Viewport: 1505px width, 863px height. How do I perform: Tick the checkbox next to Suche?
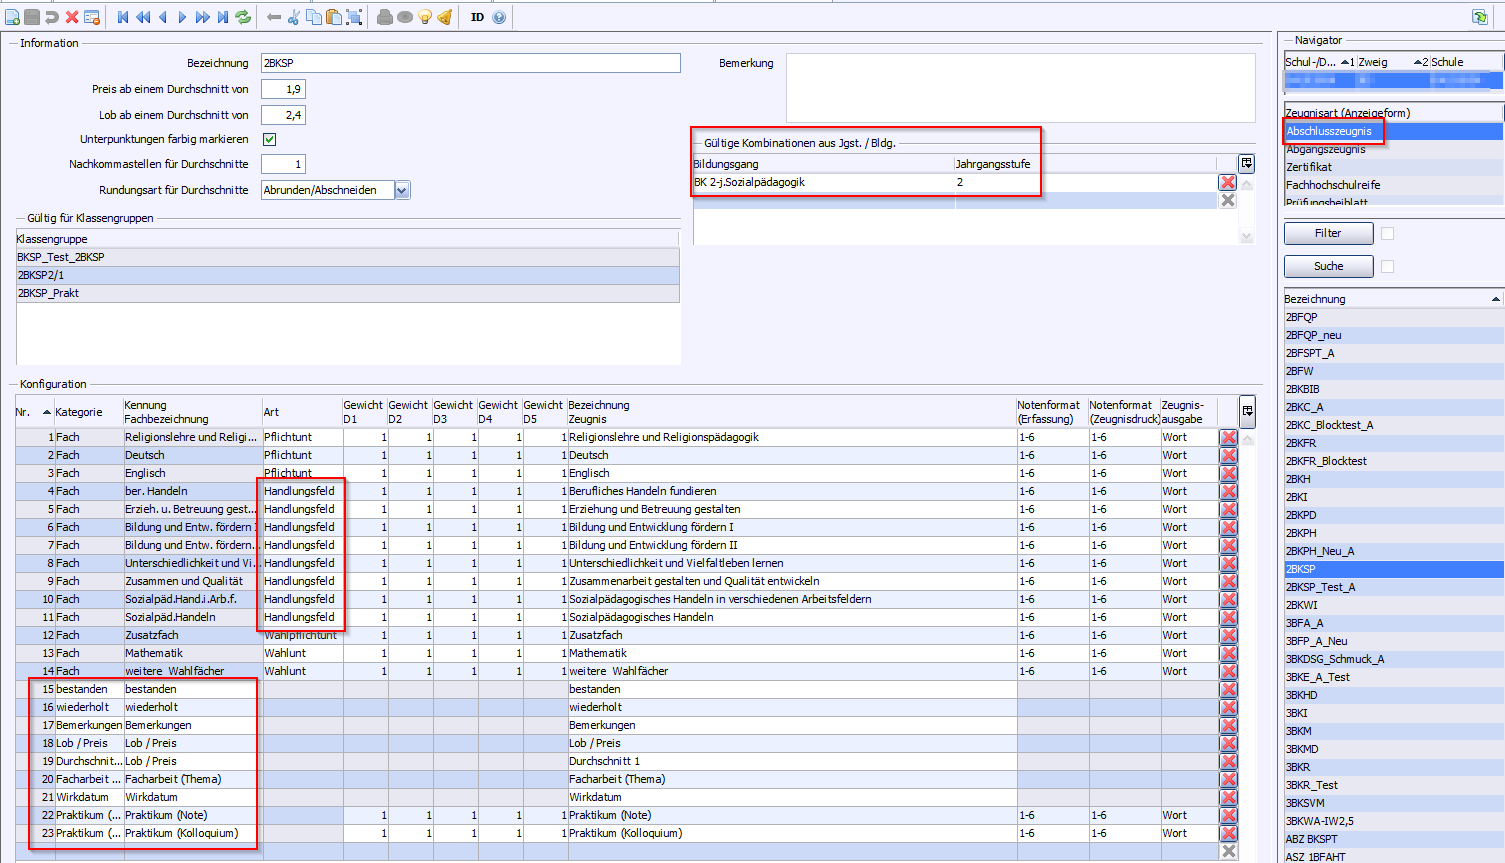pyautogui.click(x=1387, y=267)
